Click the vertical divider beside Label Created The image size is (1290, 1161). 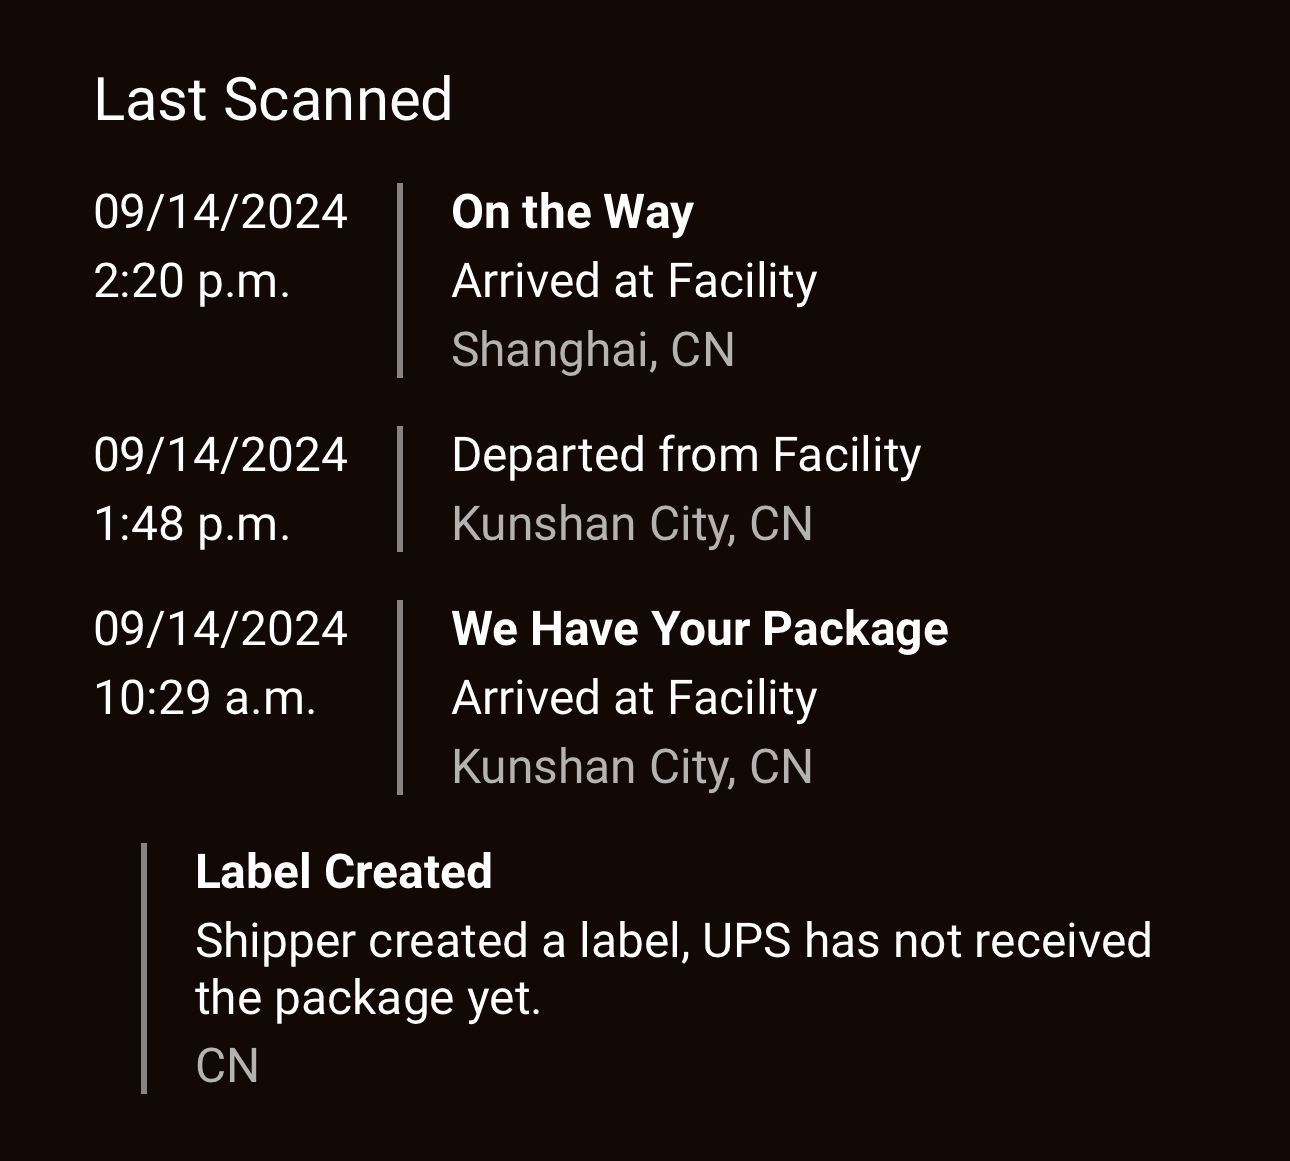coord(144,968)
